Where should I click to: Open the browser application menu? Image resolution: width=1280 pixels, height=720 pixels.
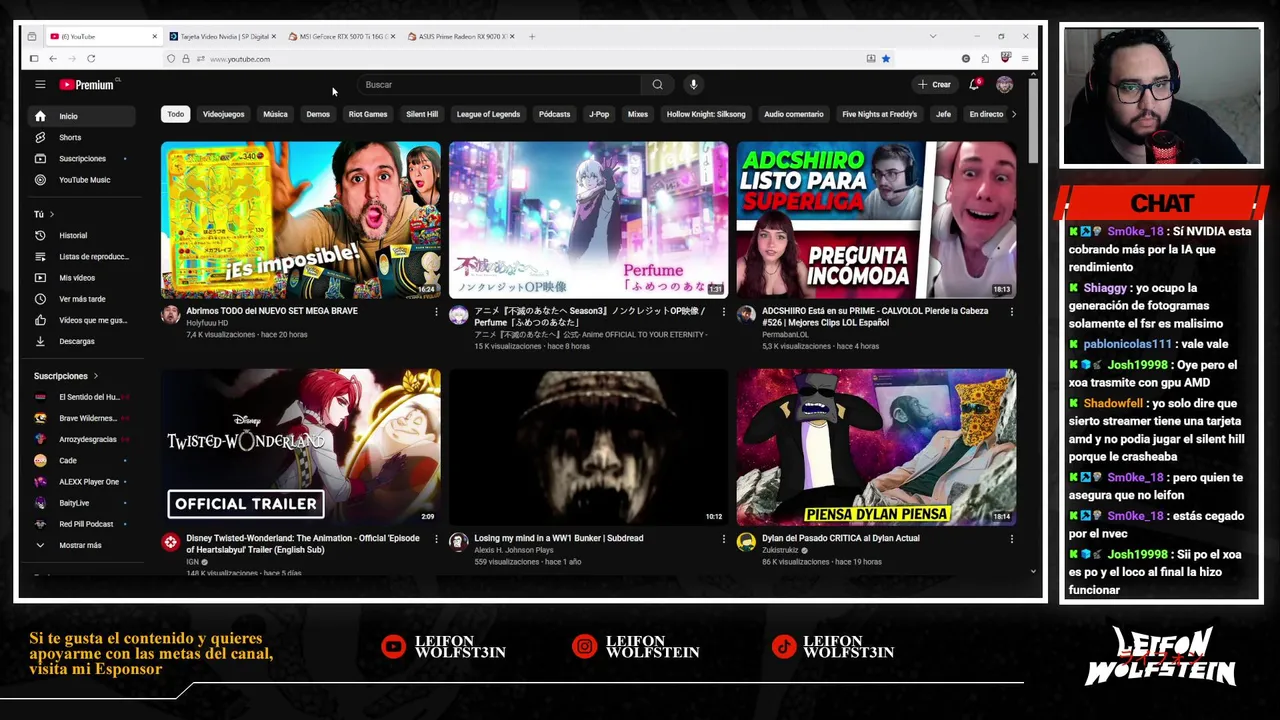[1024, 59]
